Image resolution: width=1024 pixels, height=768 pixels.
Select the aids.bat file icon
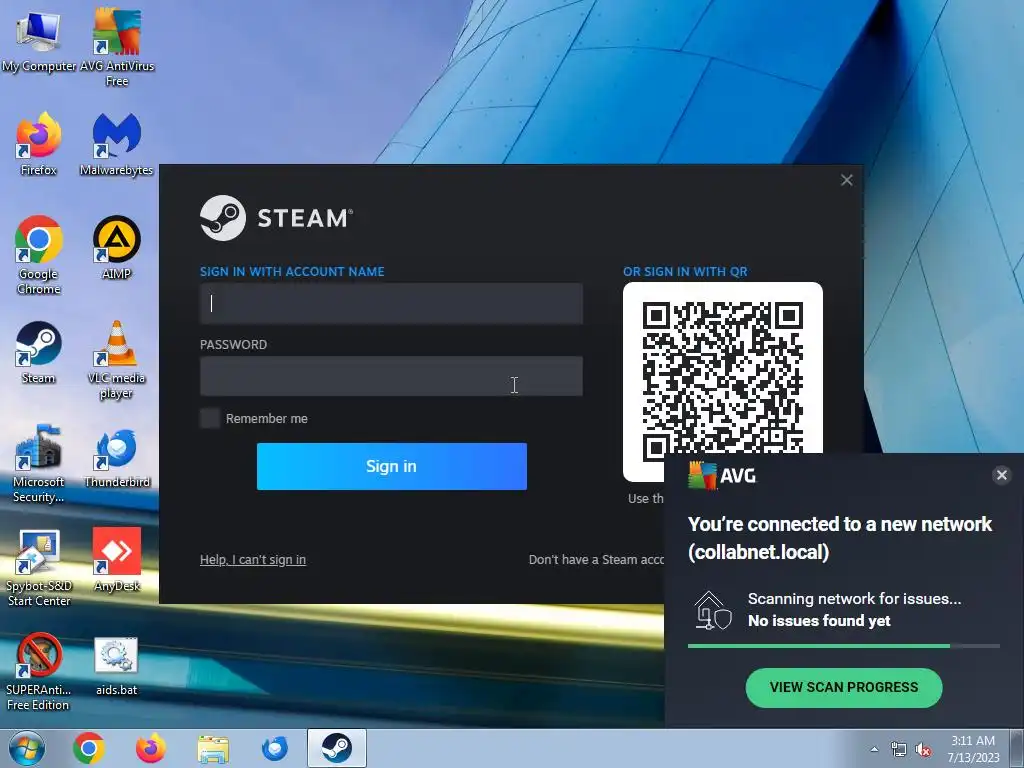coord(116,665)
